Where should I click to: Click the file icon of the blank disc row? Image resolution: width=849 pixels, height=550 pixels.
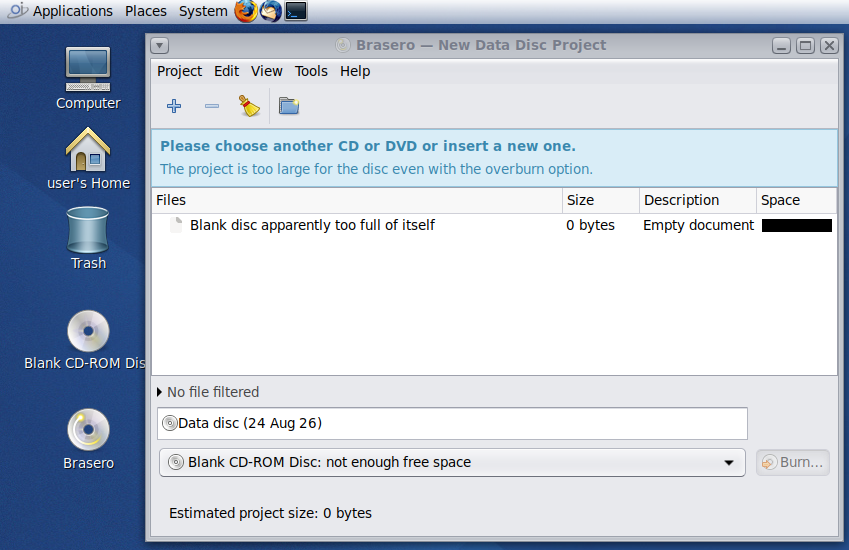click(176, 225)
